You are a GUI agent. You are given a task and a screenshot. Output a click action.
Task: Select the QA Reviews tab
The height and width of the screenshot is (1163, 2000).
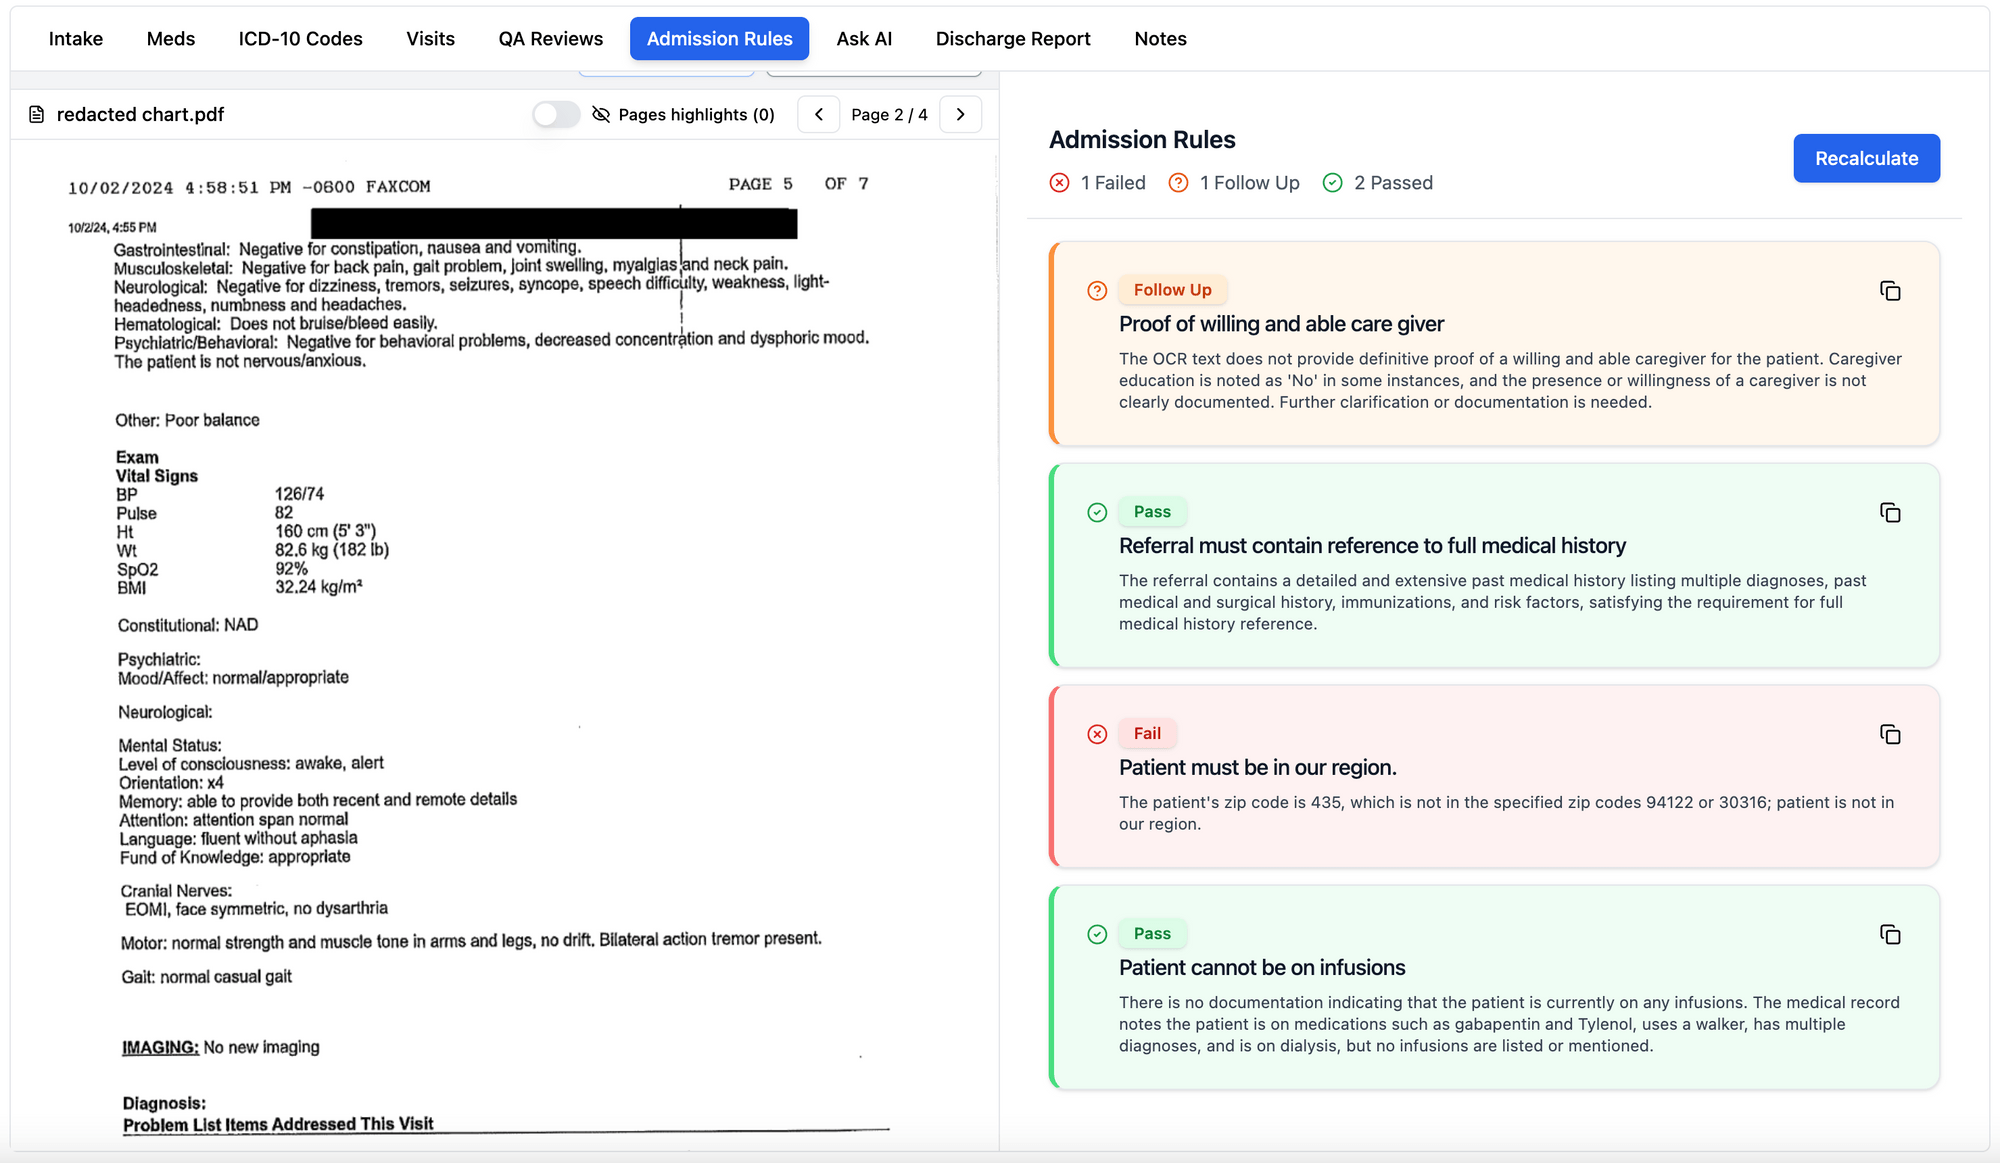(550, 39)
